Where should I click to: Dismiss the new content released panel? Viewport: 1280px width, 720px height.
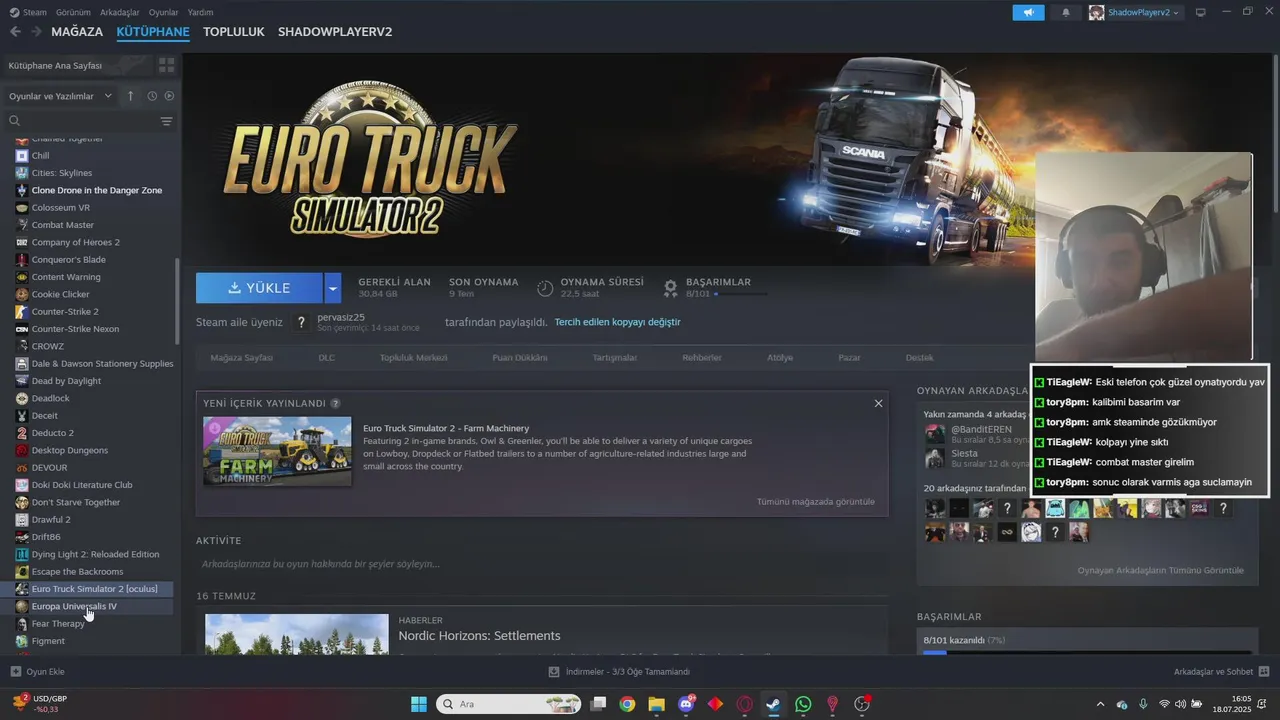(x=878, y=403)
